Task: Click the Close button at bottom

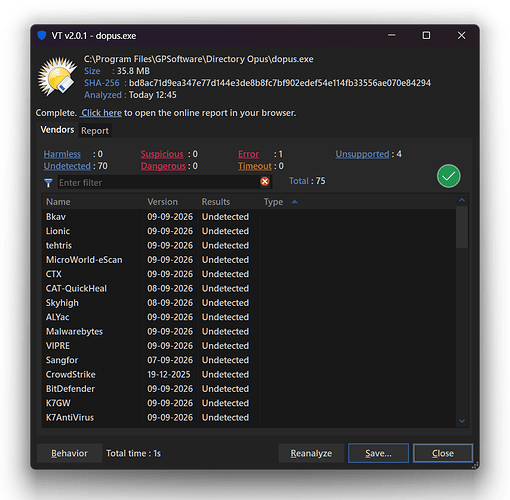Action: 443,453
